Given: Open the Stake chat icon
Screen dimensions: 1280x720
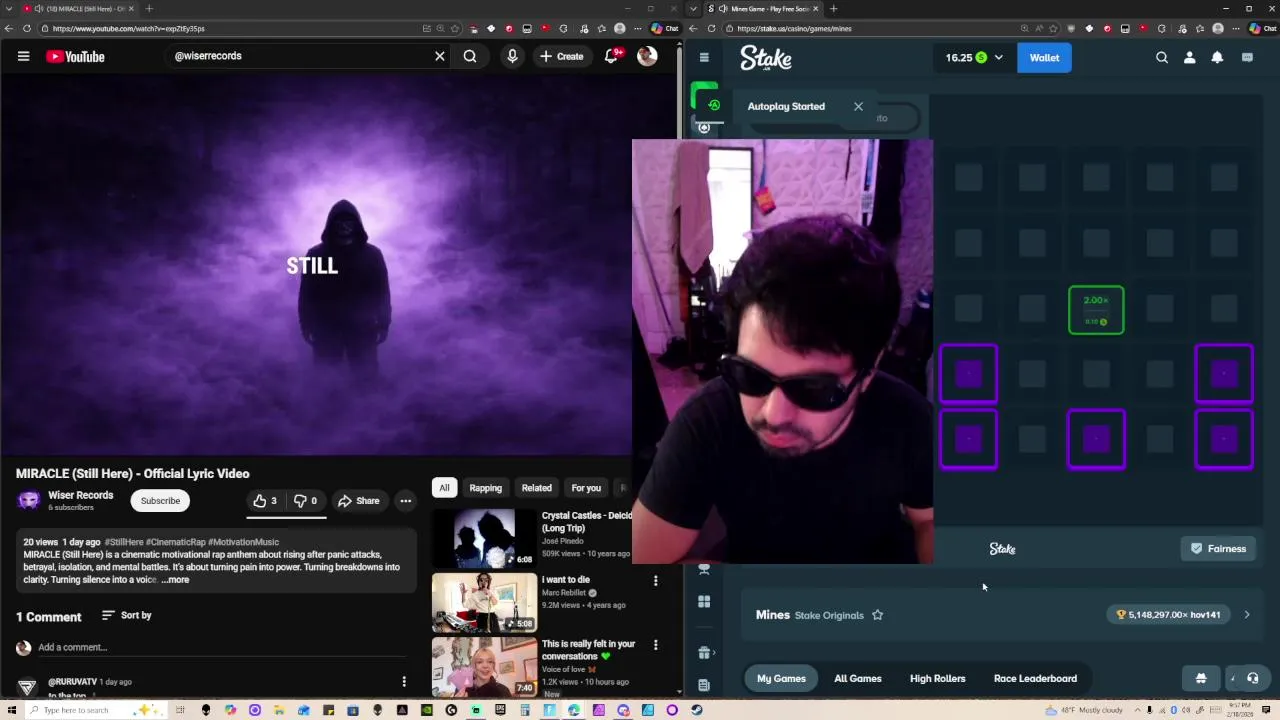Looking at the screenshot, I should (1247, 58).
